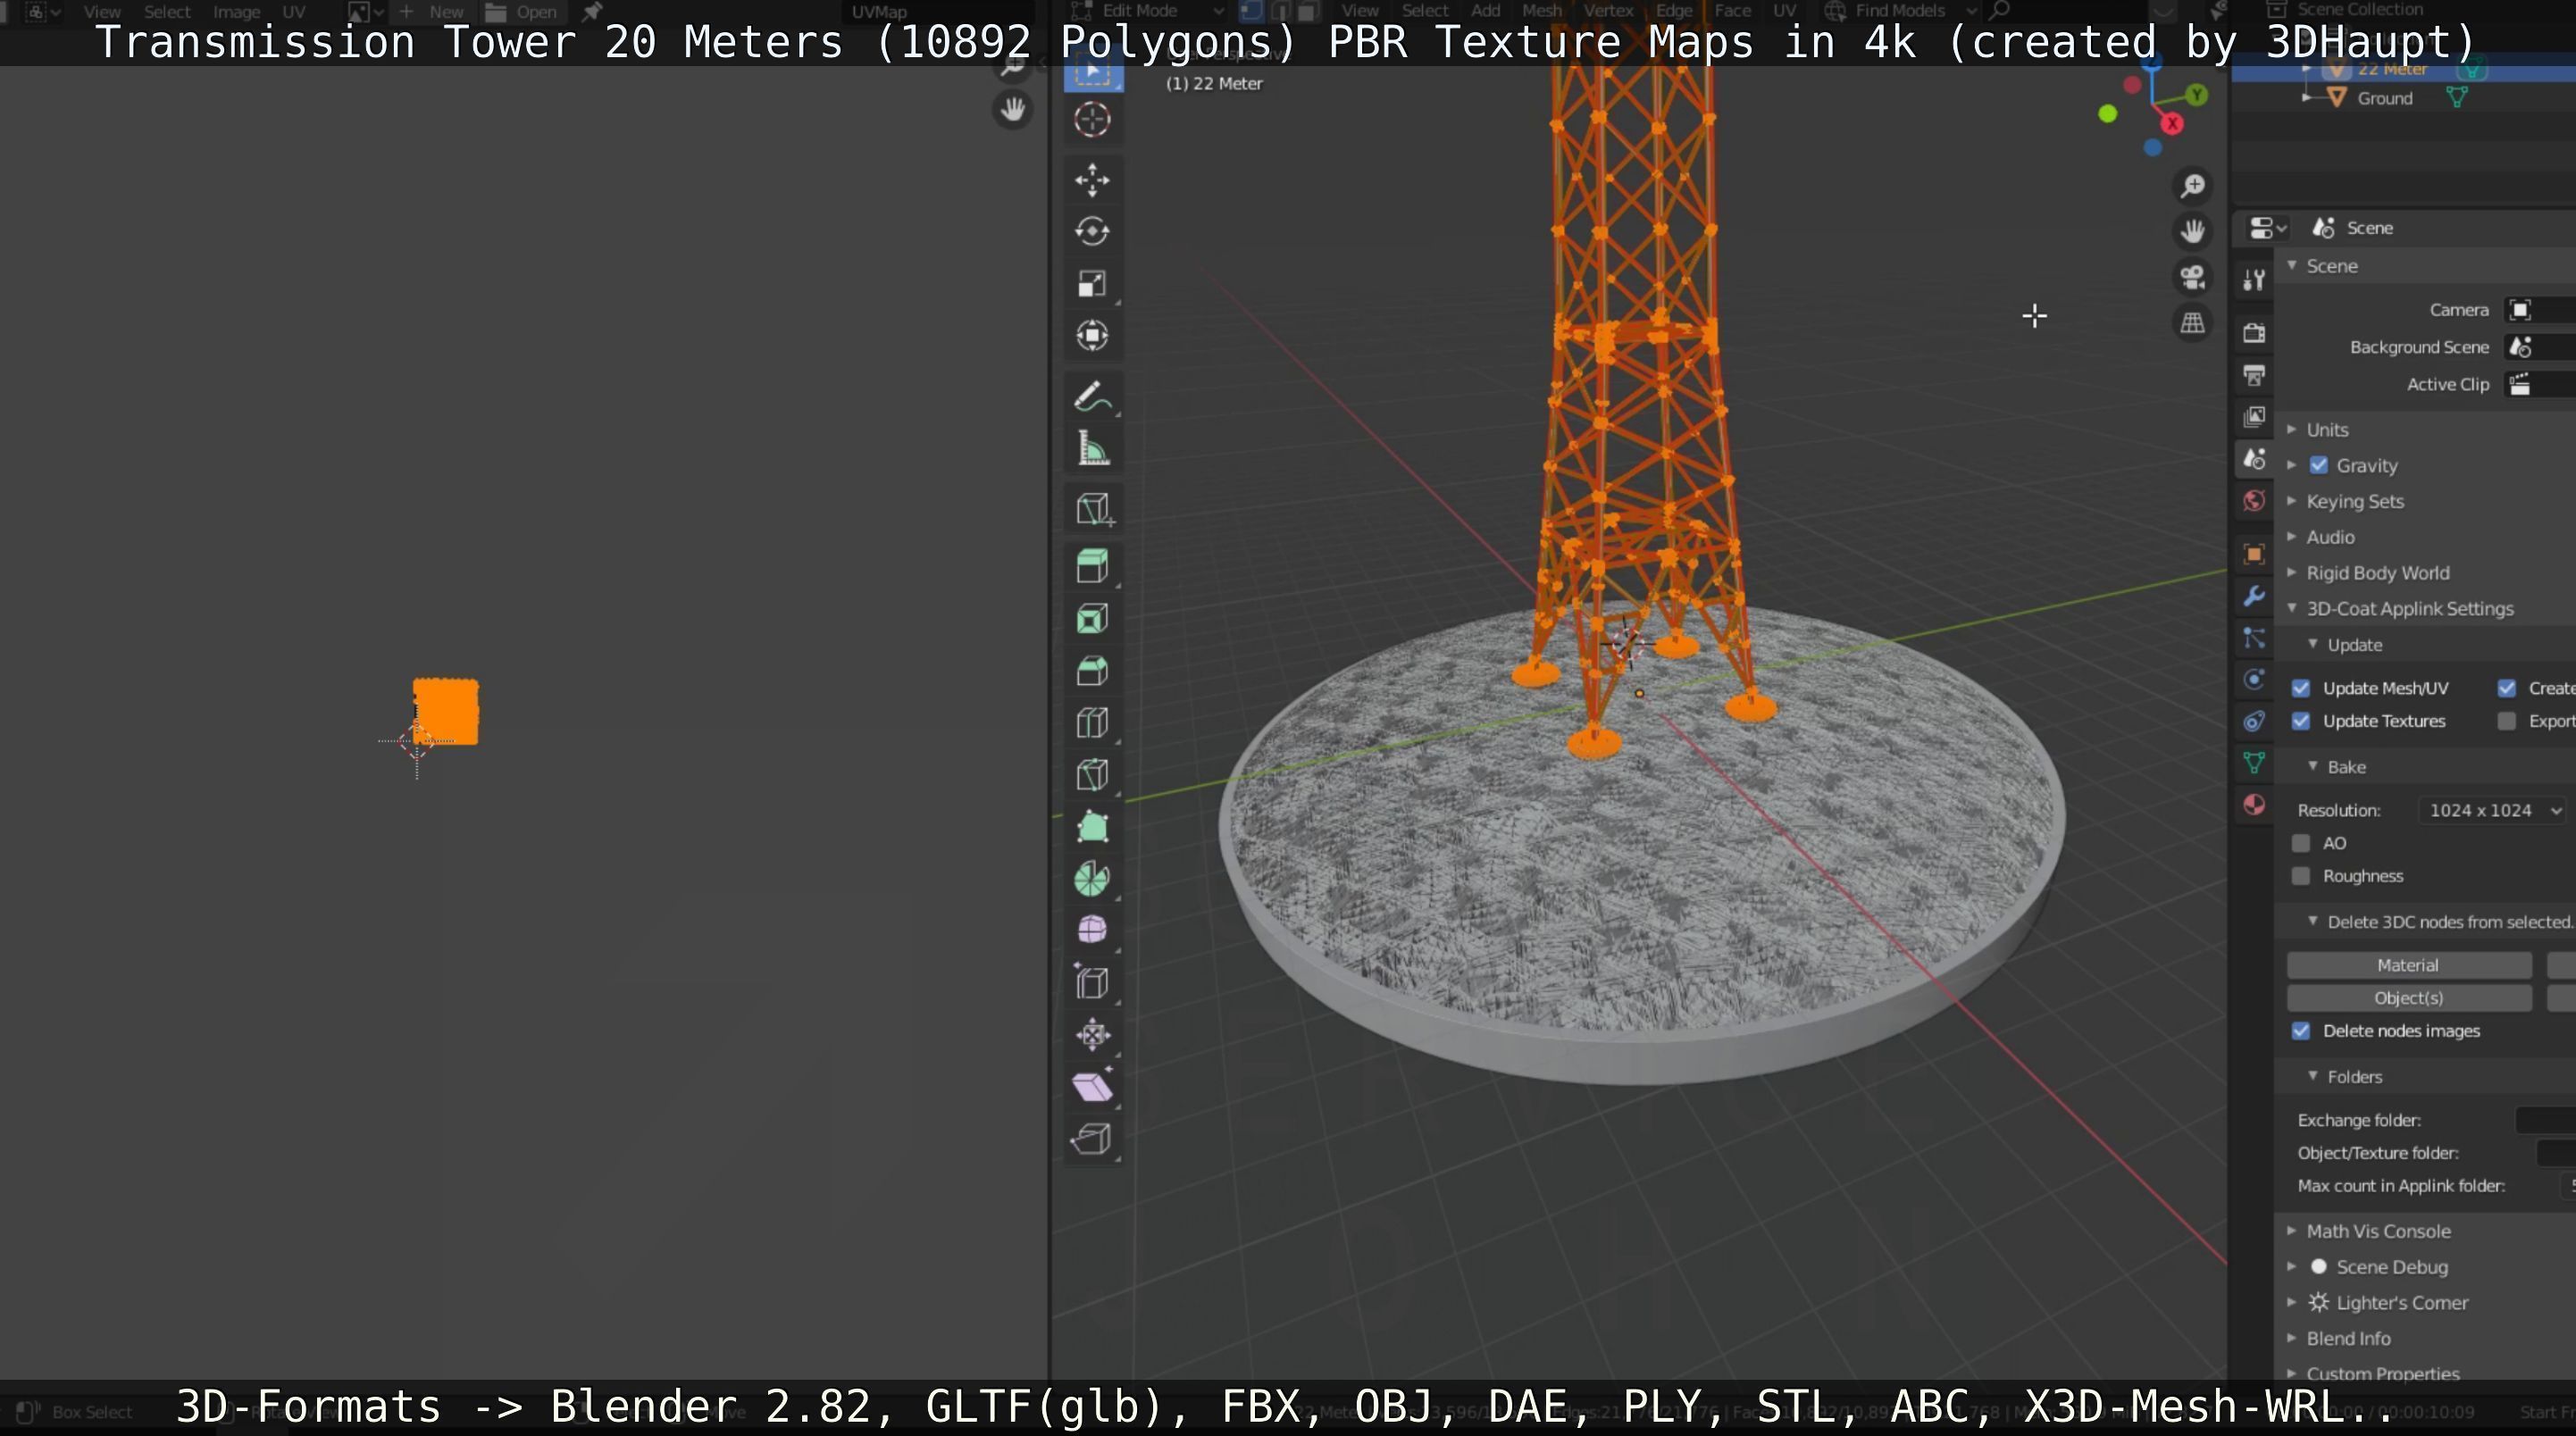Select the Shrink/Fatten tool

(x=1092, y=1035)
